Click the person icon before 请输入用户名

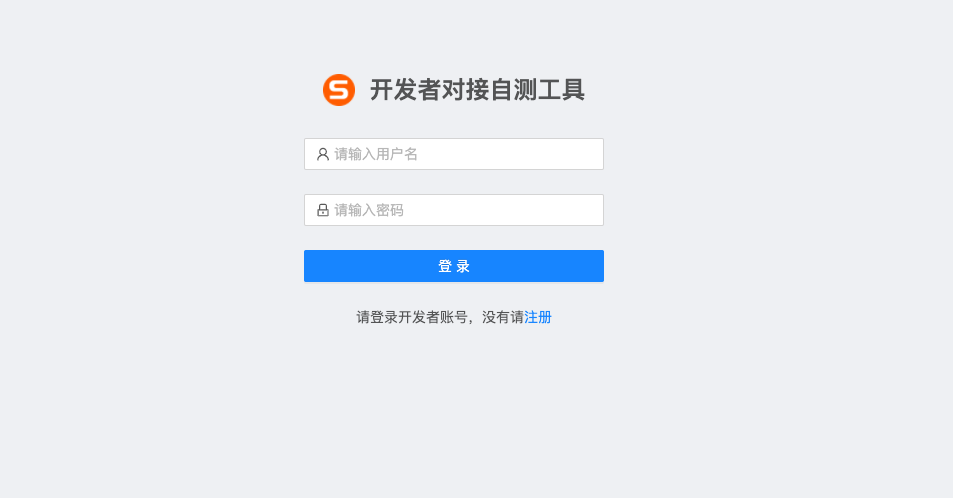[x=323, y=154]
